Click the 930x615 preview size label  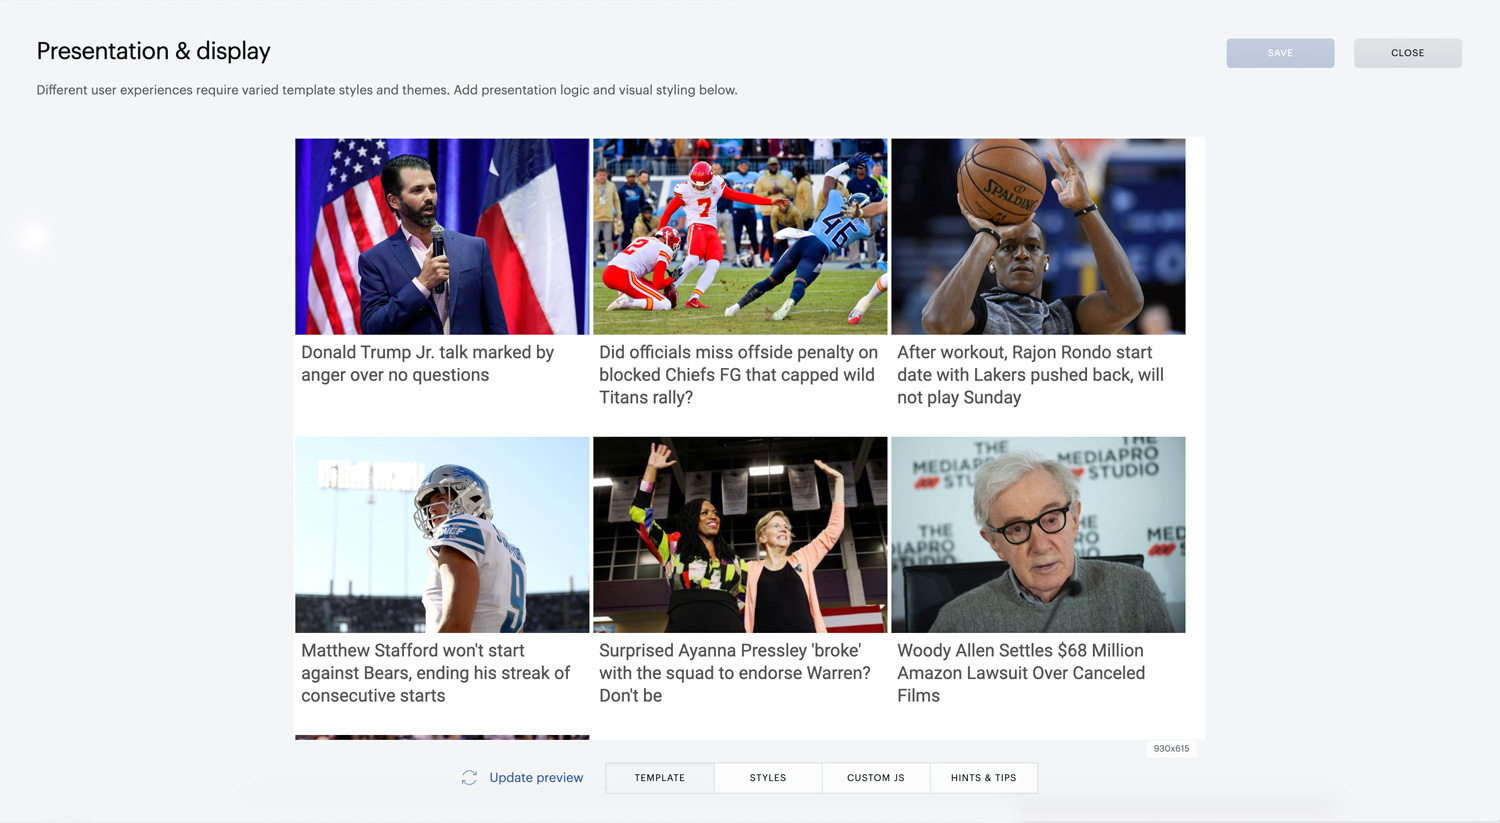[1171, 748]
